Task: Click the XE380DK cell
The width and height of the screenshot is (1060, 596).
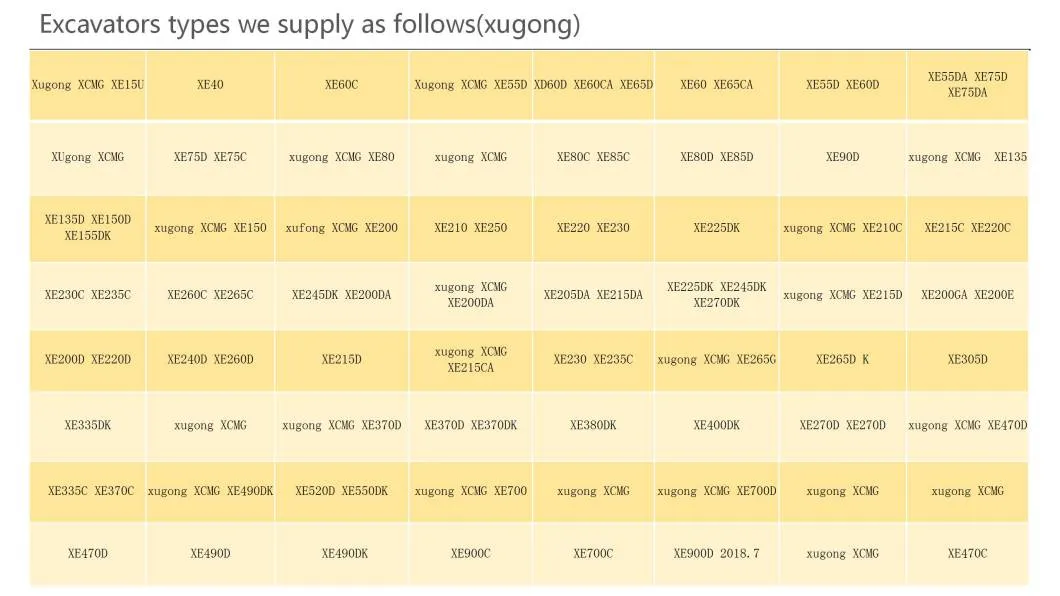Action: point(593,425)
